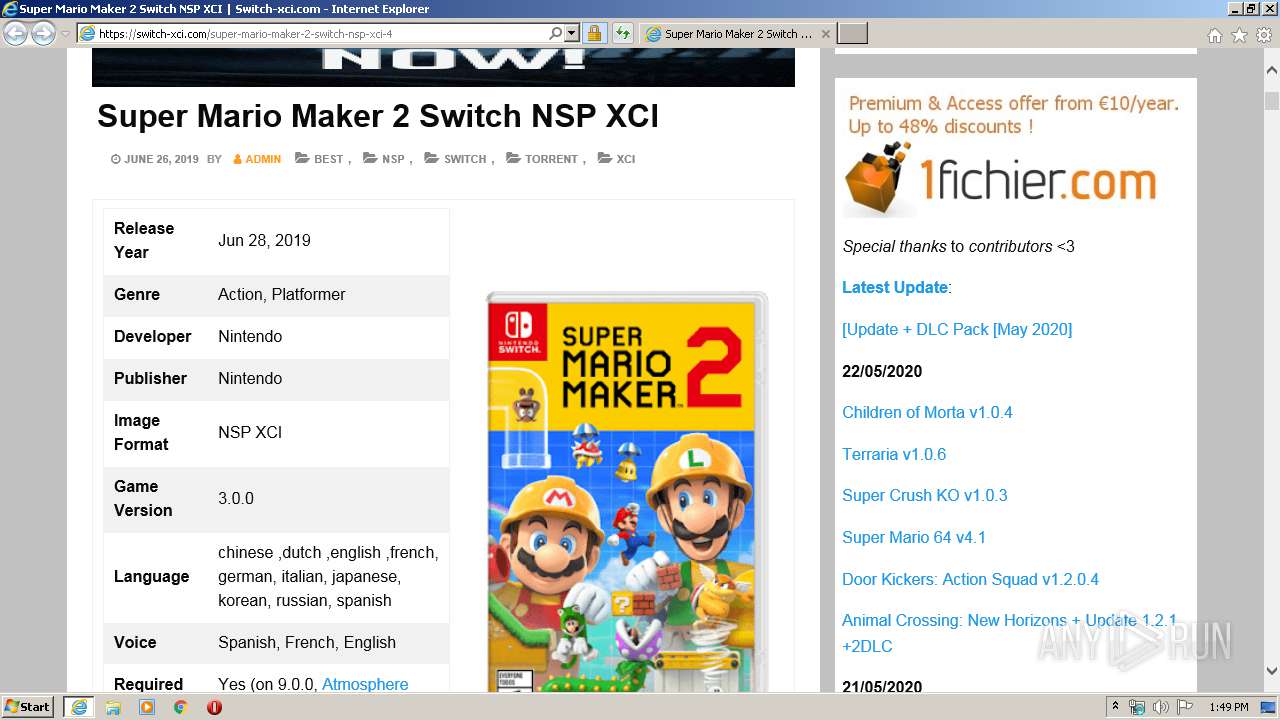
Task: Click the 1:49 PM system clock
Action: pos(1228,707)
